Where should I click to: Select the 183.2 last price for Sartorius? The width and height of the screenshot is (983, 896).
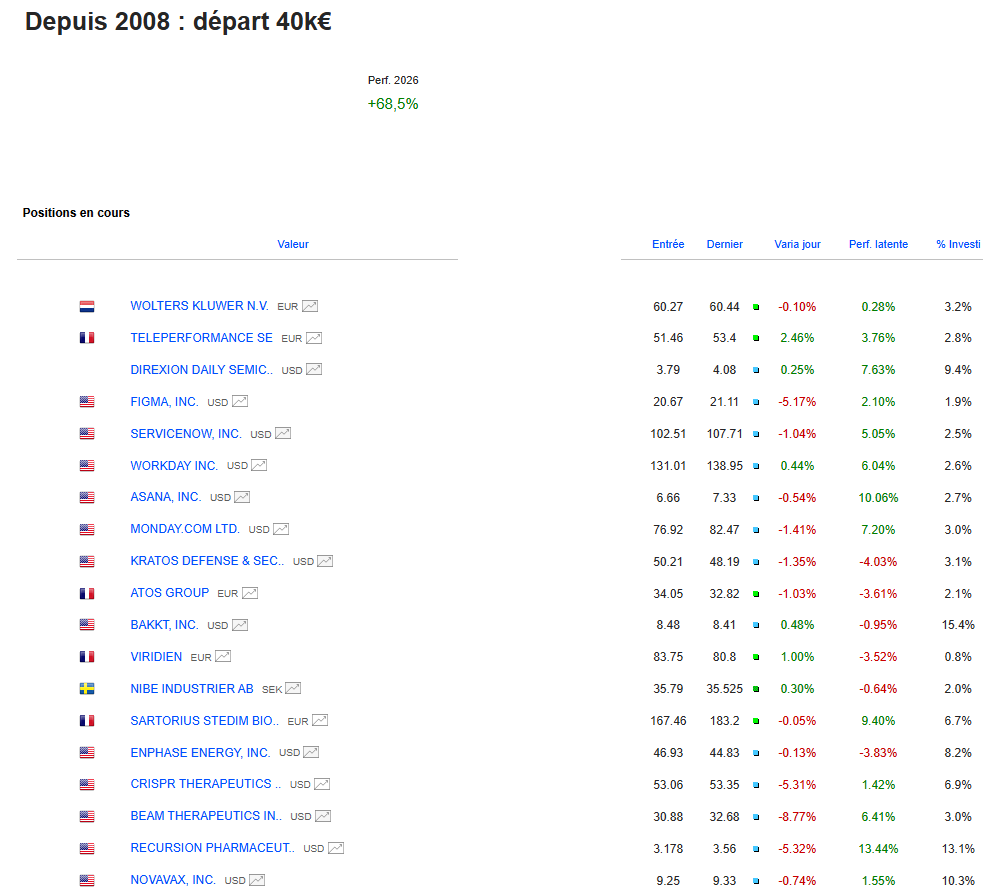tap(724, 721)
